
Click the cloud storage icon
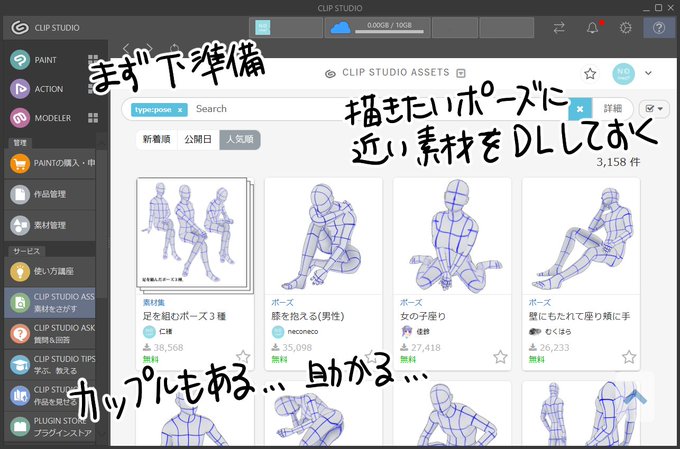pos(340,27)
